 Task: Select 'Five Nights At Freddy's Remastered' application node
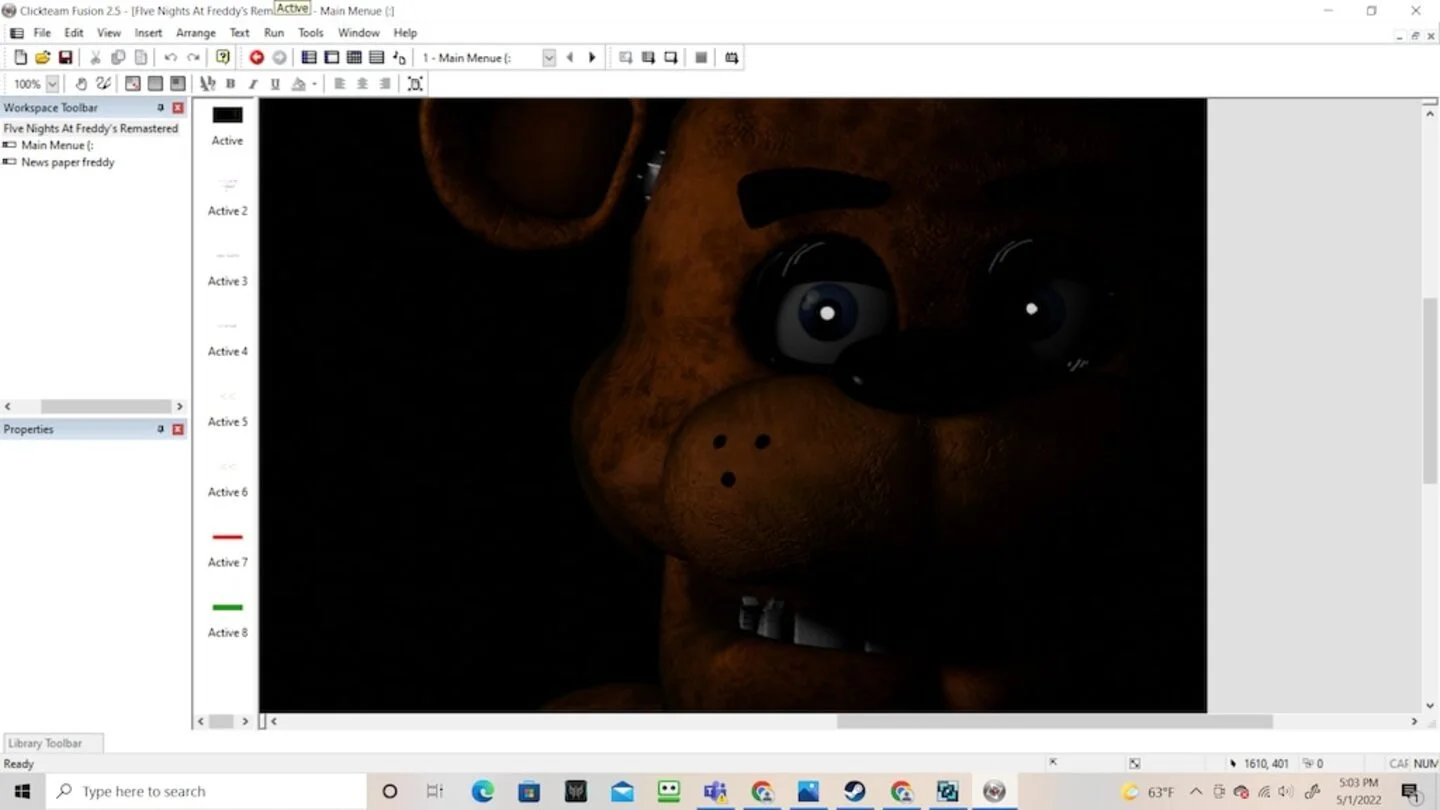point(90,128)
